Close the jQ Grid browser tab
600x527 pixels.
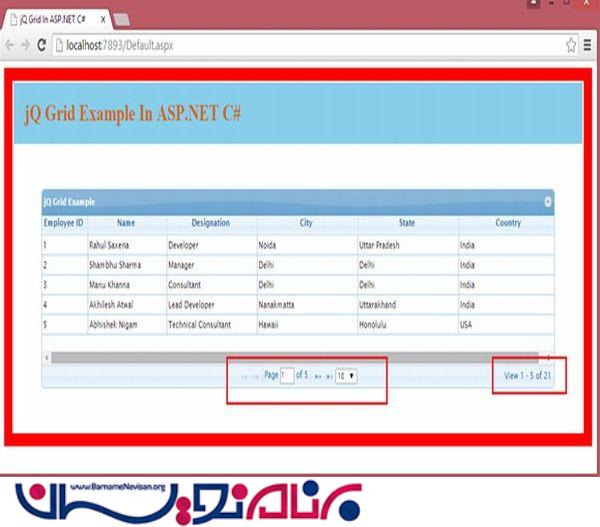pos(103,19)
